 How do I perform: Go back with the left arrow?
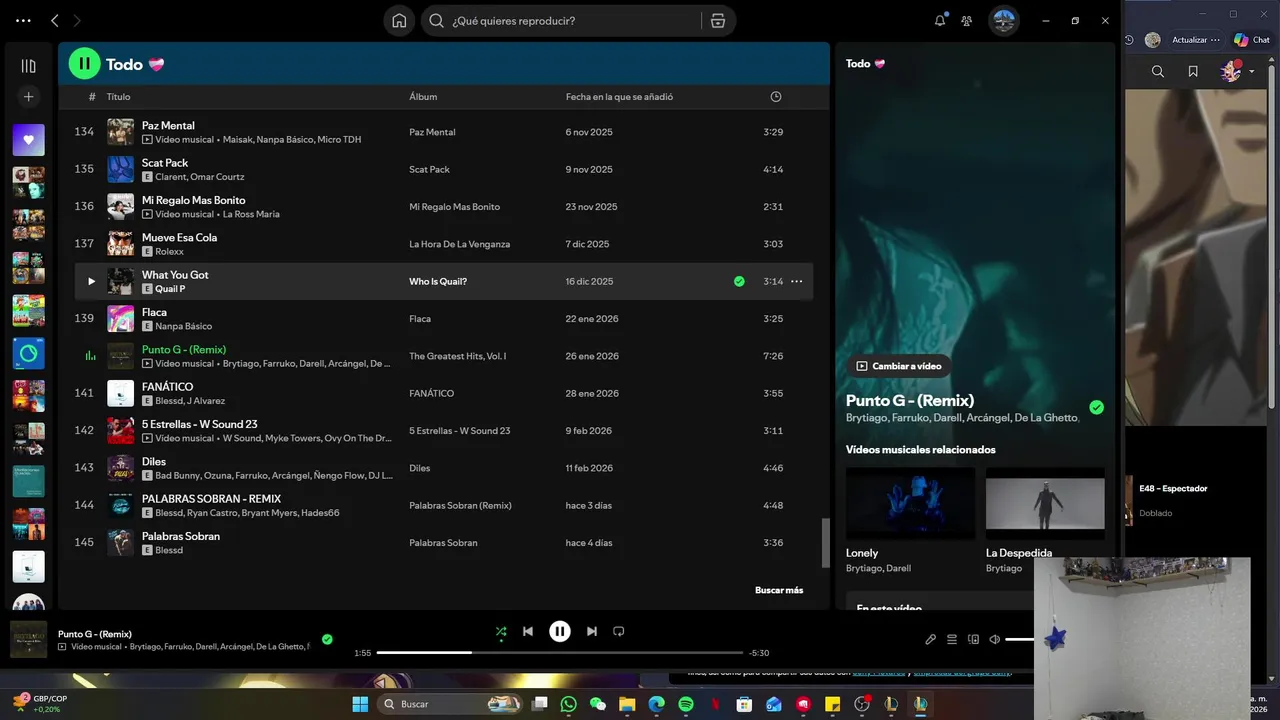(55, 20)
